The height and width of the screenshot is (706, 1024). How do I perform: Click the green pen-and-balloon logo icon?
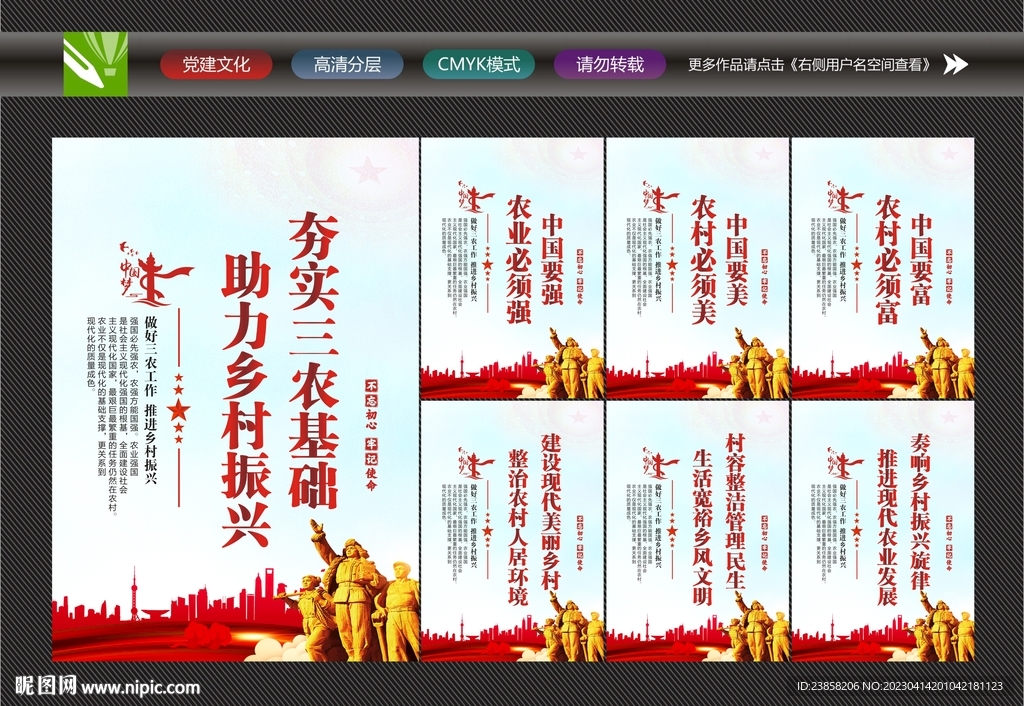click(x=95, y=64)
